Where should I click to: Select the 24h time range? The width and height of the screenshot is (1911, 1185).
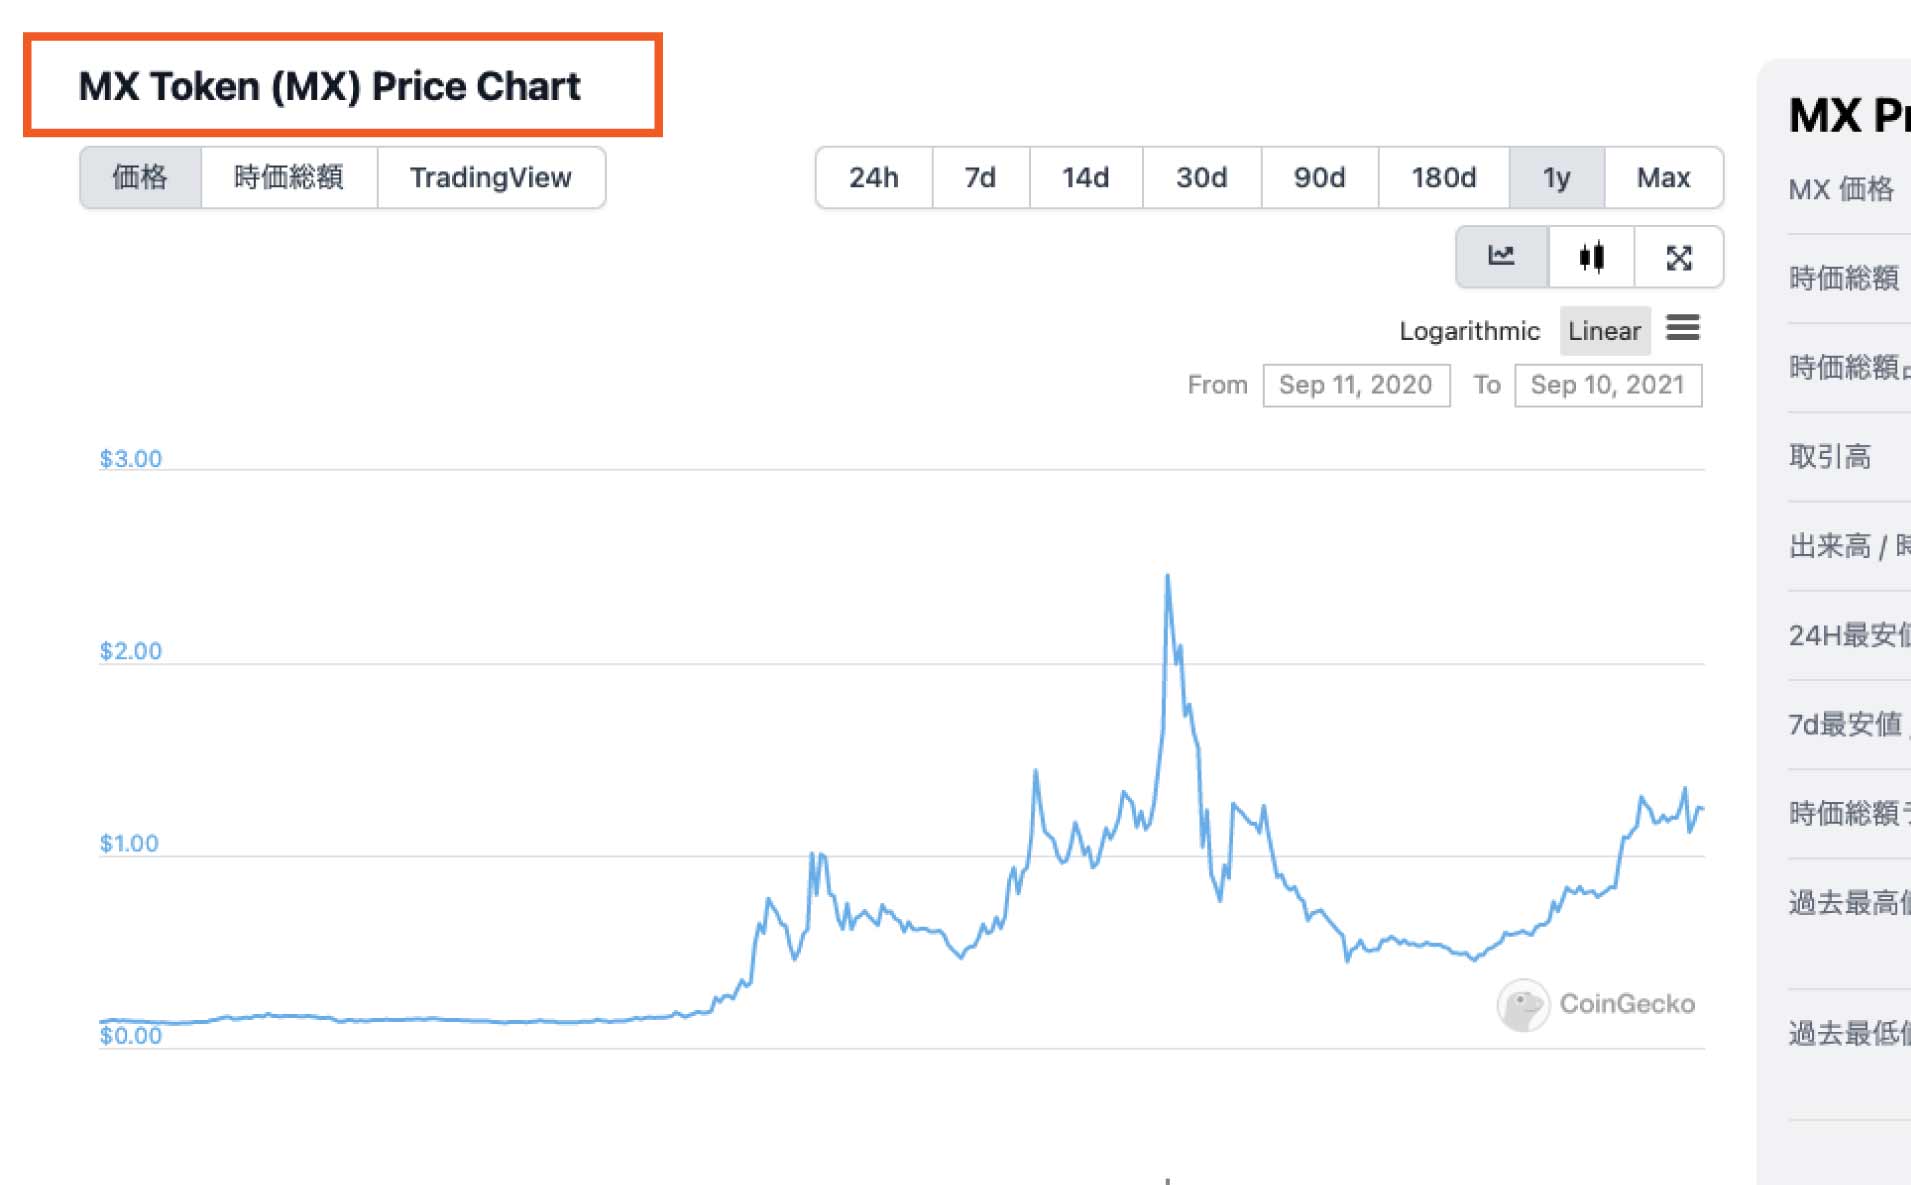click(x=873, y=178)
